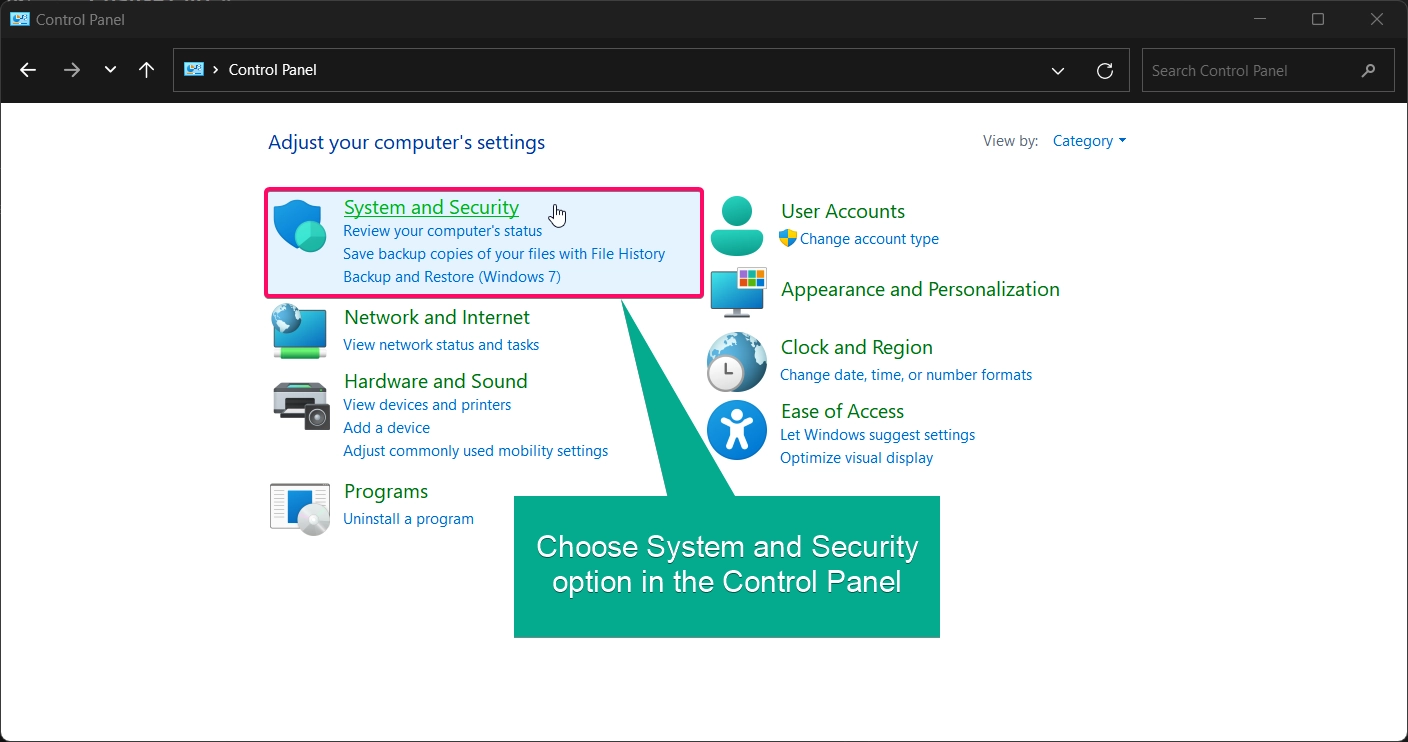Open Save backup copies with File History
This screenshot has height=742, width=1408.
504,254
